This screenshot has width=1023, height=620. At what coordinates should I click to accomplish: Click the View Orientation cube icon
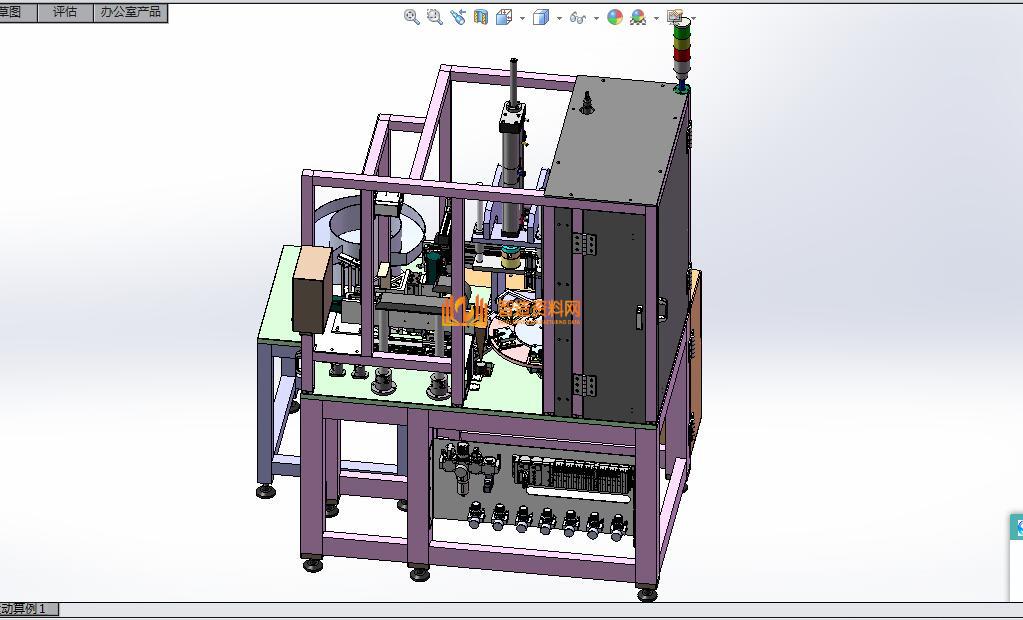(x=504, y=17)
